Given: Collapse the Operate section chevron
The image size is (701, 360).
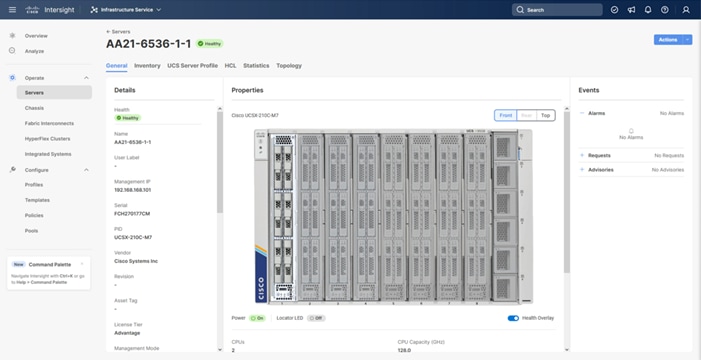Looking at the screenshot, I should [86, 78].
